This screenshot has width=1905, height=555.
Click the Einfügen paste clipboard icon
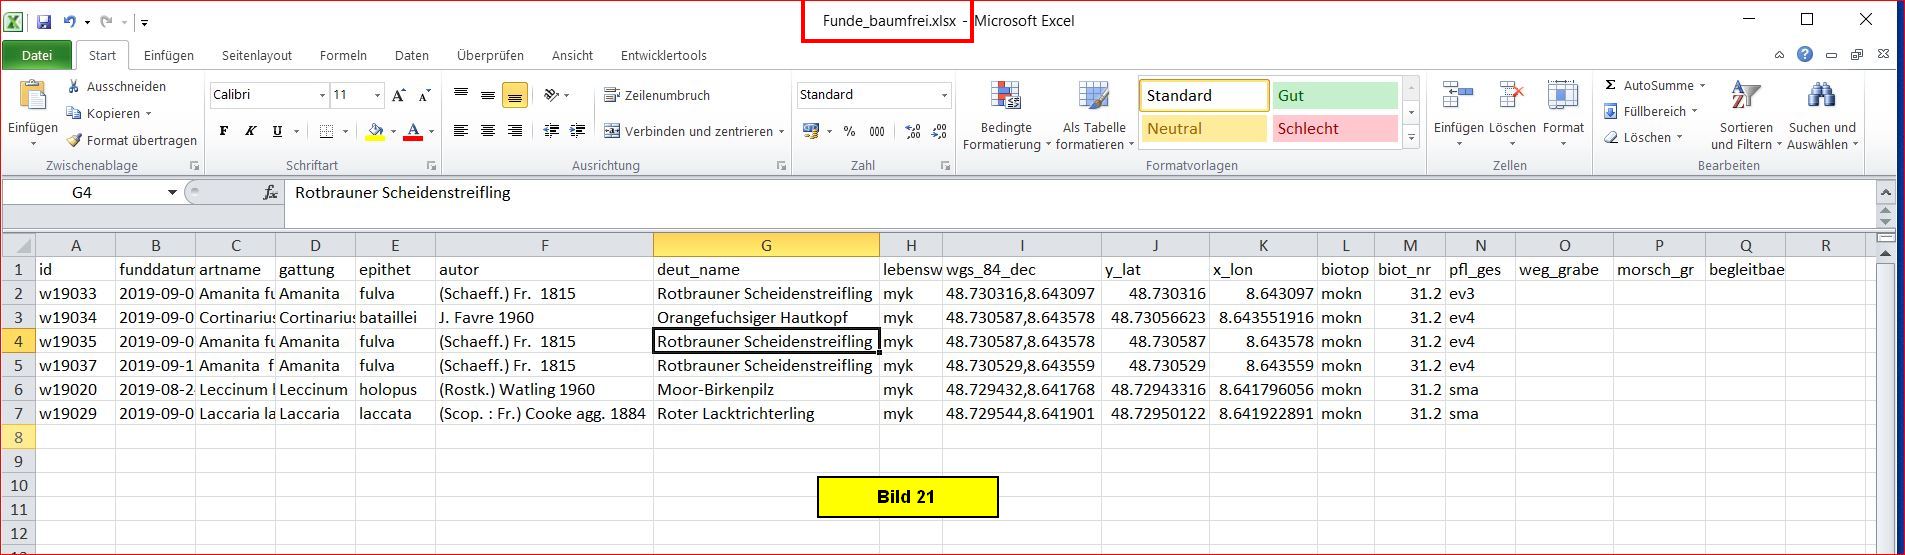tap(32, 98)
